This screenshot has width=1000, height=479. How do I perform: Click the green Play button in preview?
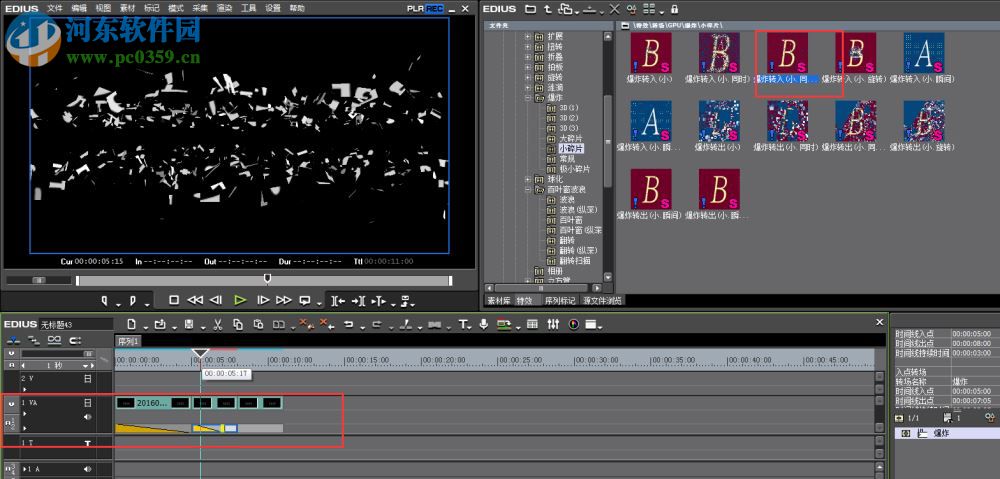click(240, 299)
